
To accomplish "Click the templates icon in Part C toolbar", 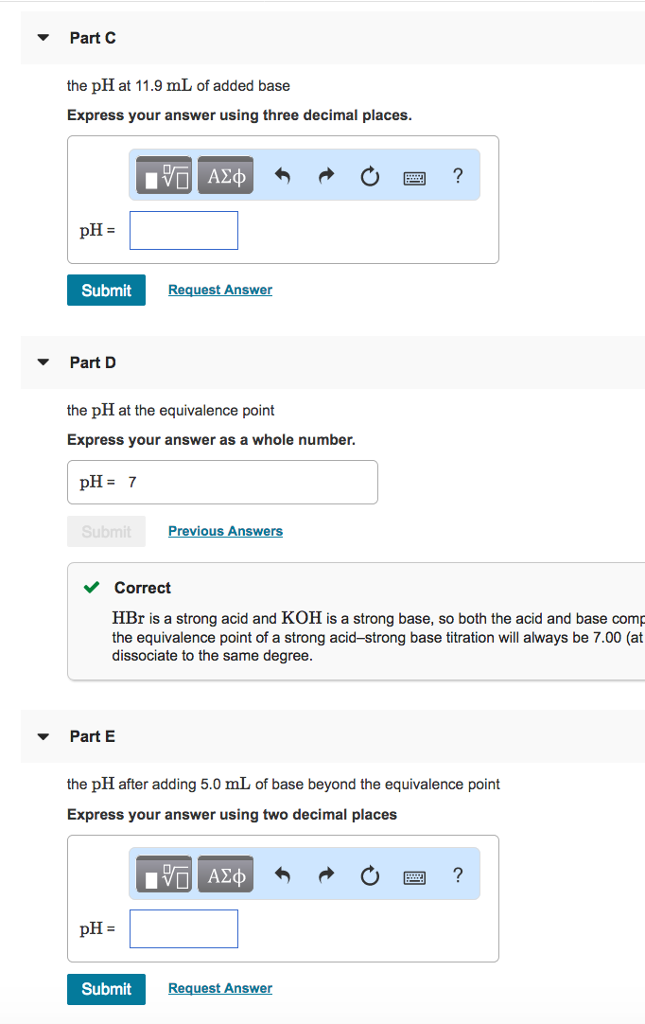I will (165, 177).
